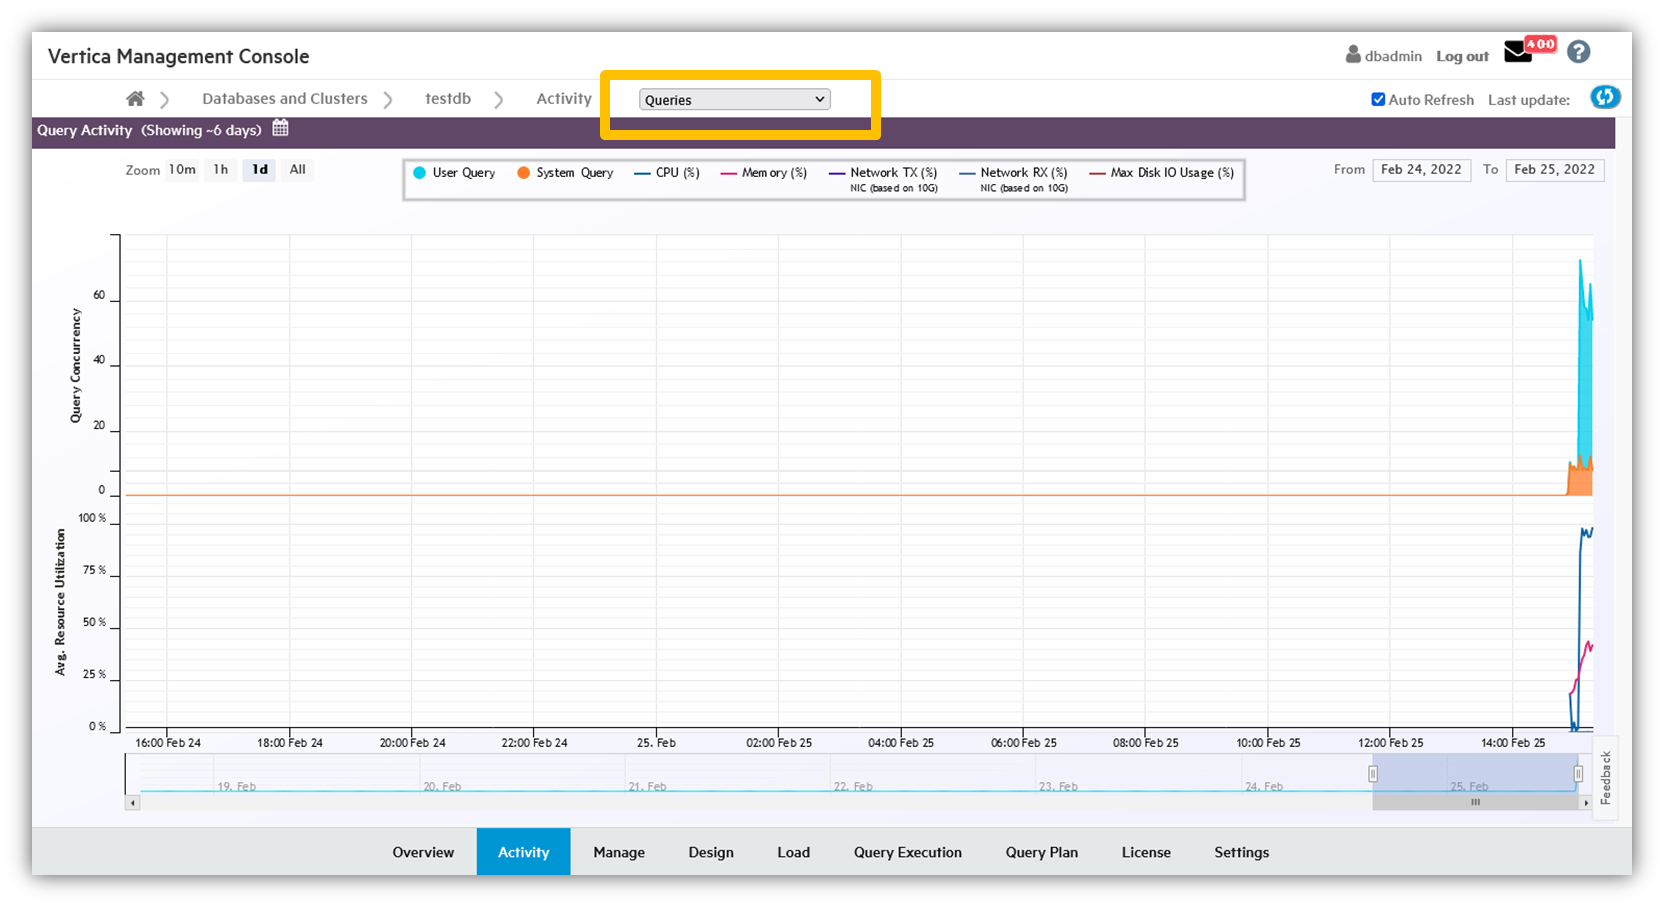Open the From date field Feb 24, 2022
This screenshot has width=1664, height=907.
(1421, 170)
